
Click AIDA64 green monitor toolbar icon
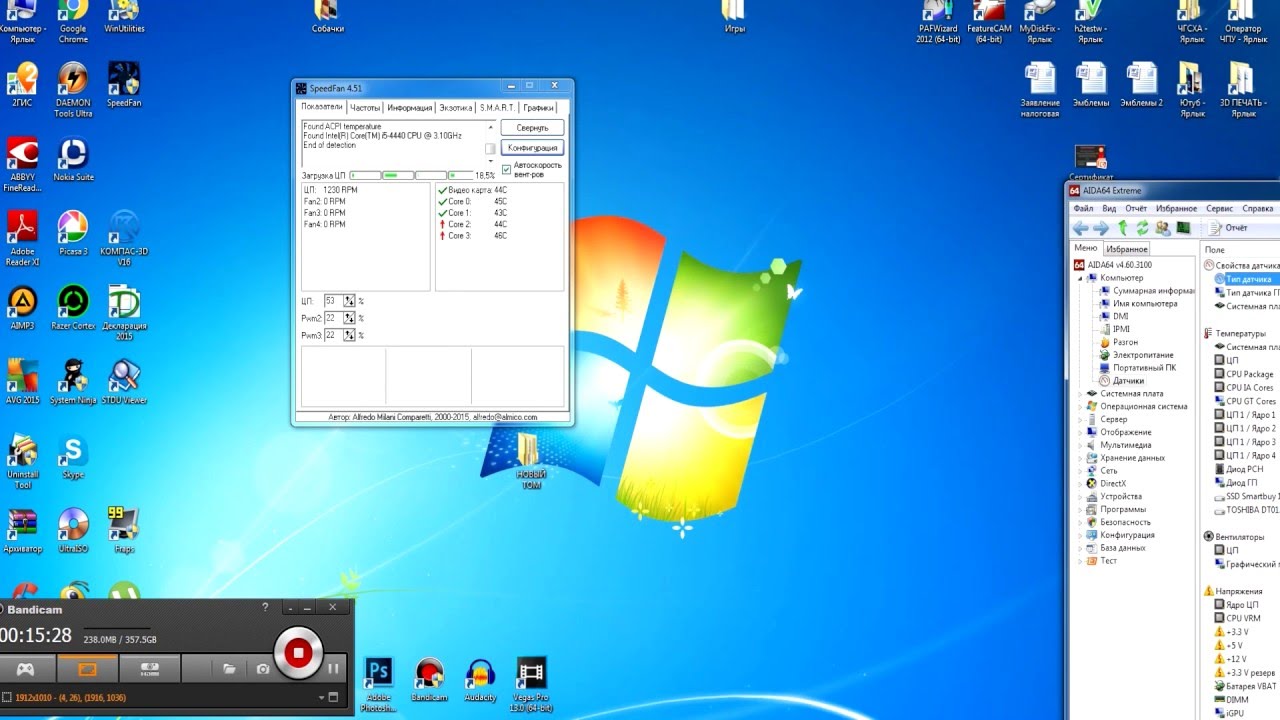pos(1183,228)
